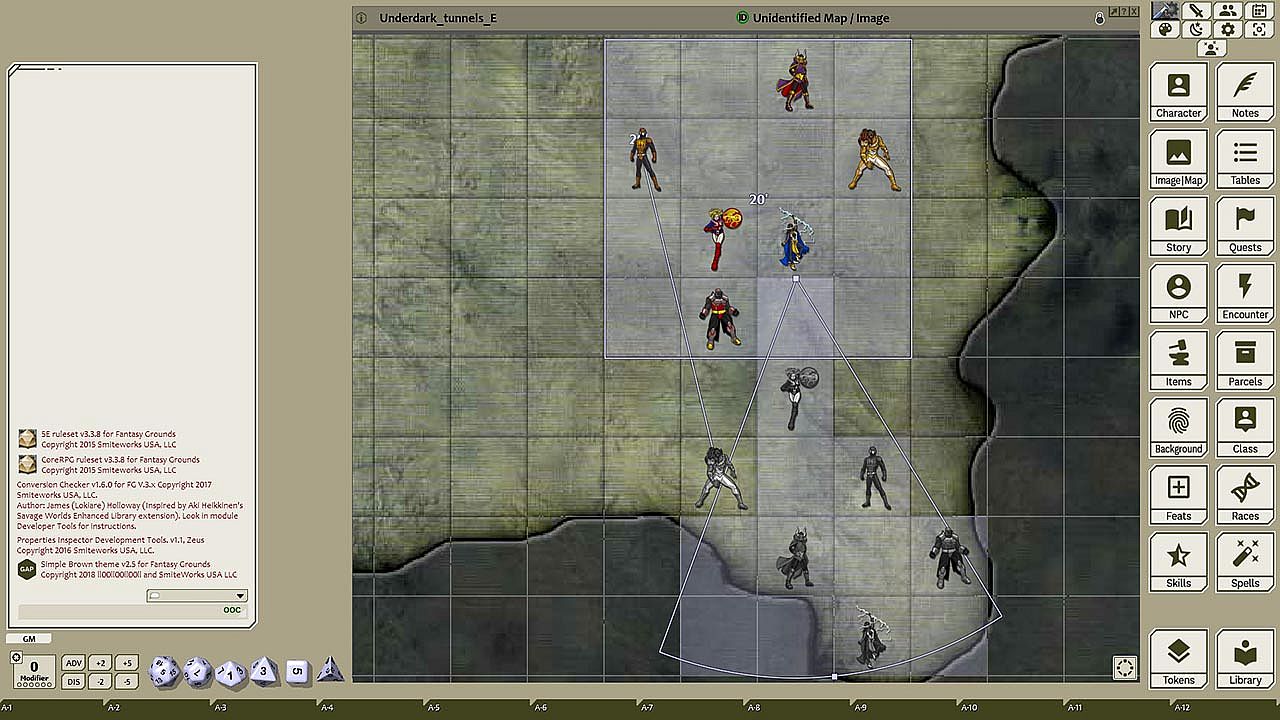Toggle the +5 modifier button
The width and height of the screenshot is (1280, 720).
[x=125, y=663]
